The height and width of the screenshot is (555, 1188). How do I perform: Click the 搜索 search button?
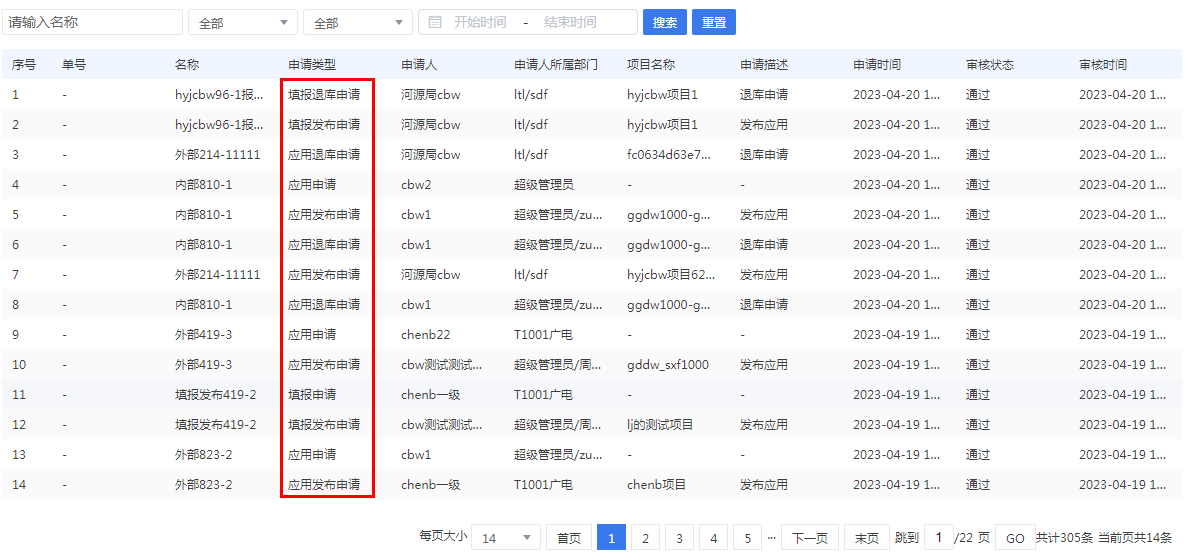(664, 22)
